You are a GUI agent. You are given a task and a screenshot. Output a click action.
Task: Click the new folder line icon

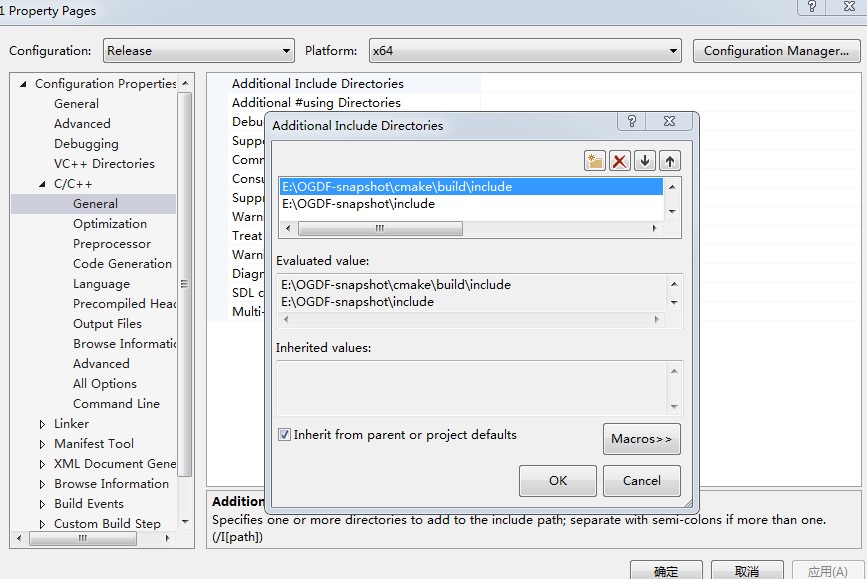[x=595, y=161]
